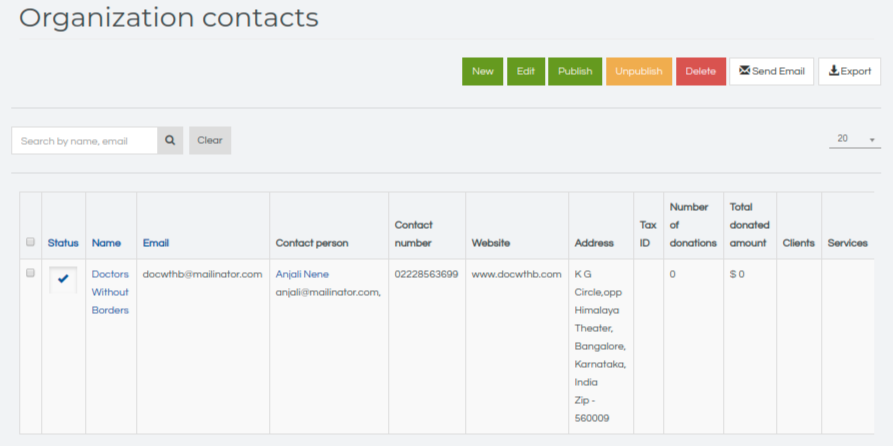
Task: Click the envelope icon on Send Email
Action: point(744,71)
